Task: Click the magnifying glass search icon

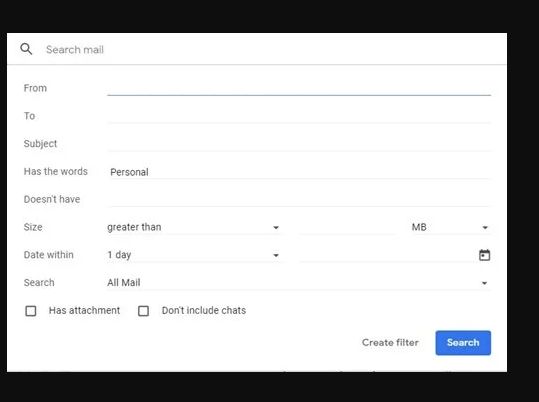Action: click(26, 49)
